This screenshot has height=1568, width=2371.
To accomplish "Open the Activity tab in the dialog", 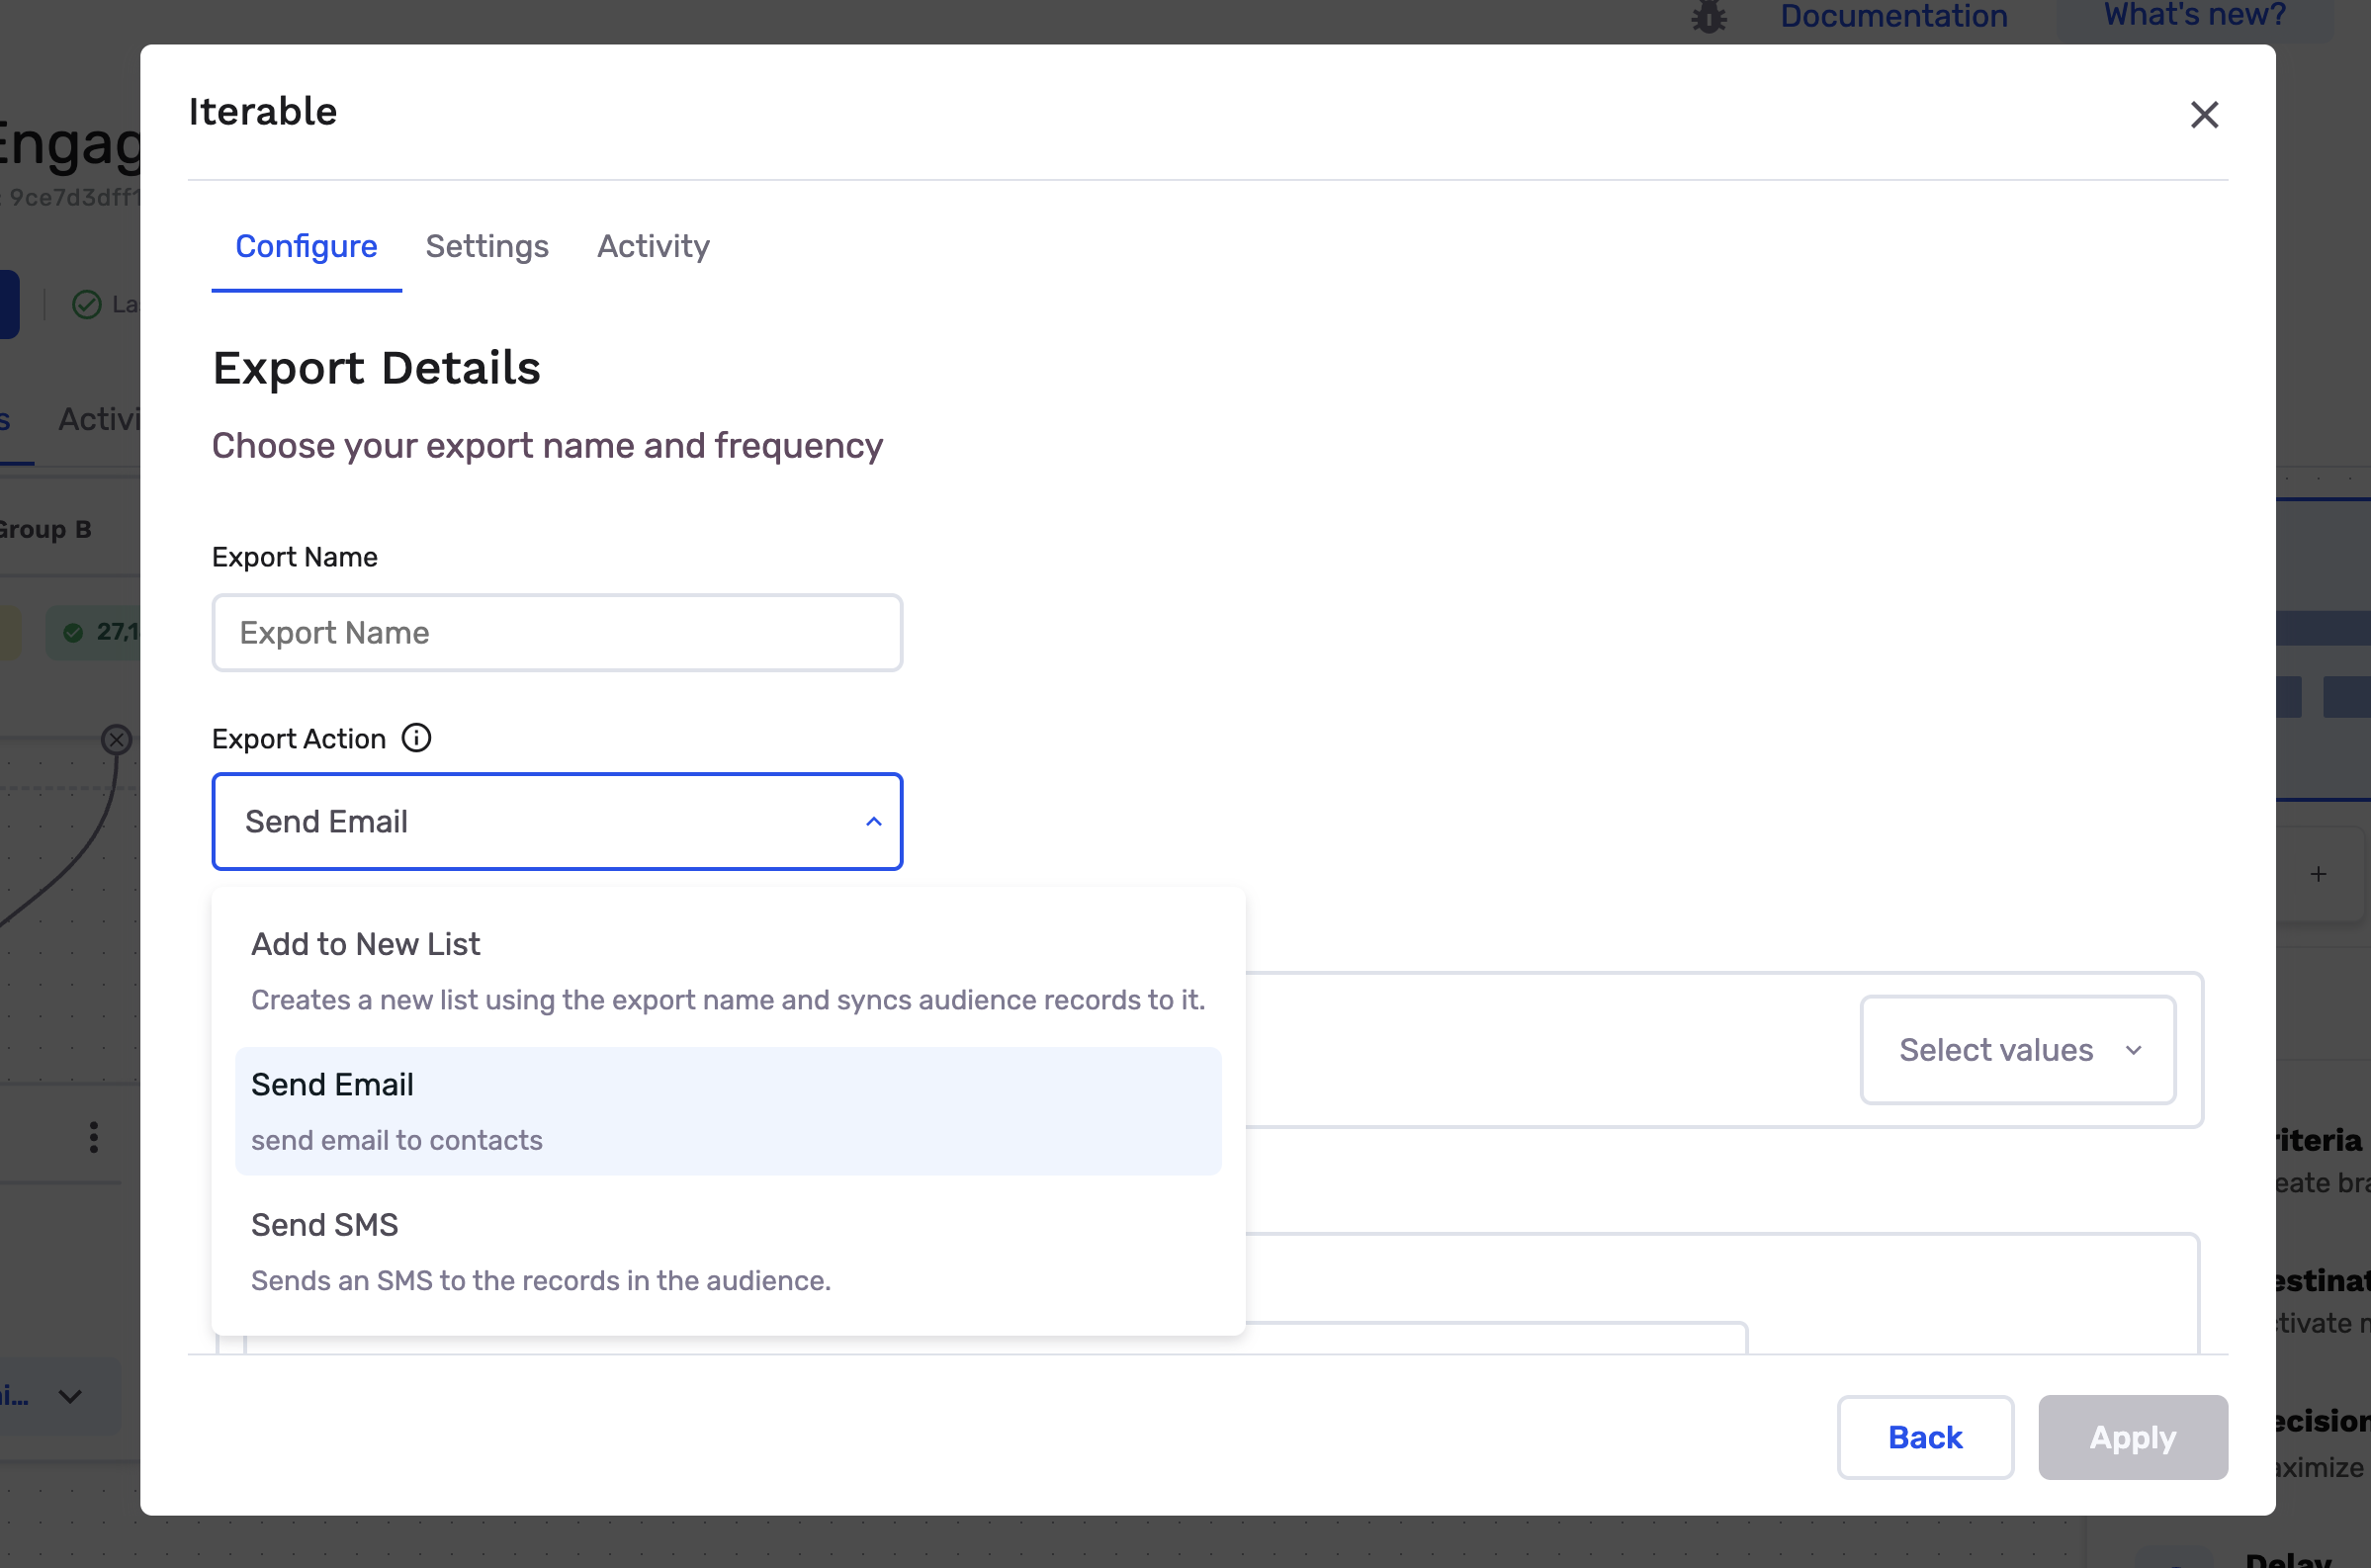I will pos(653,246).
